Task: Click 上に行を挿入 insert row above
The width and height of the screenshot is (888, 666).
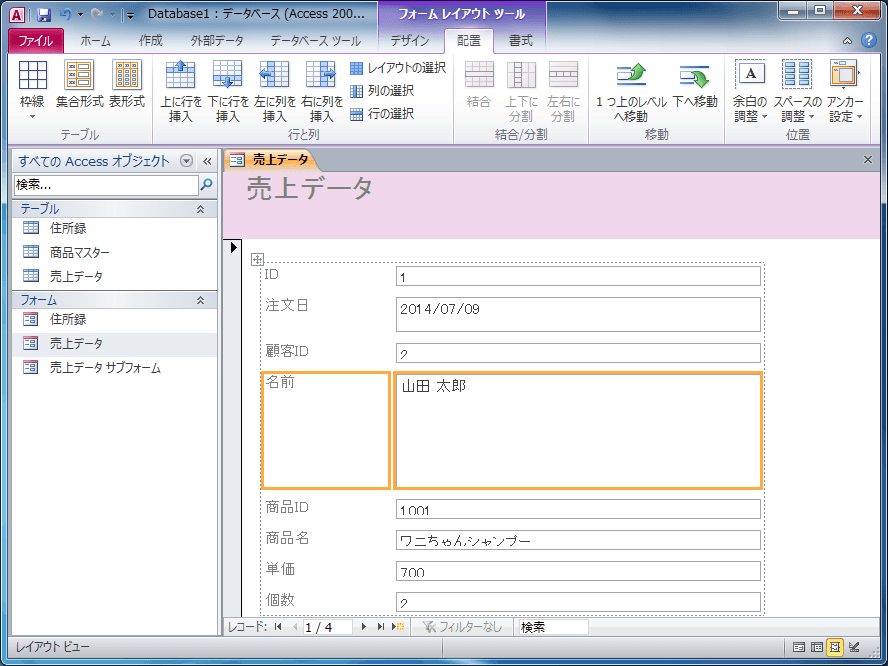Action: pyautogui.click(x=181, y=91)
